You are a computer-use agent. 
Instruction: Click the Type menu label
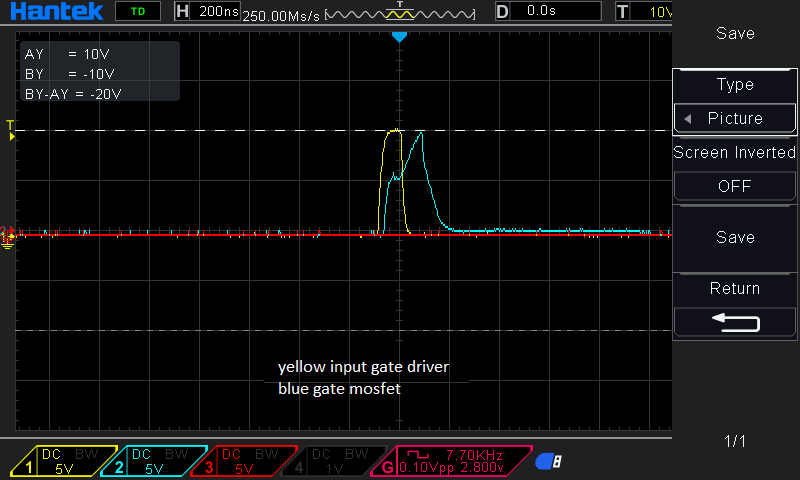(x=735, y=85)
